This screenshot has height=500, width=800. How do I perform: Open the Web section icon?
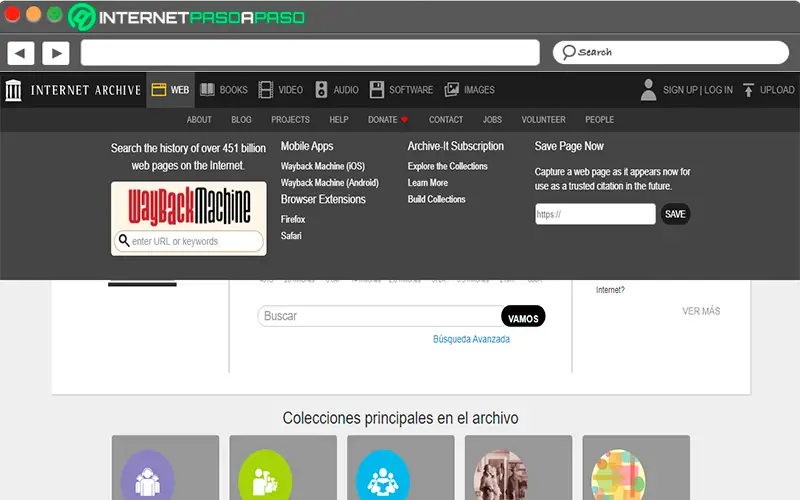[159, 90]
